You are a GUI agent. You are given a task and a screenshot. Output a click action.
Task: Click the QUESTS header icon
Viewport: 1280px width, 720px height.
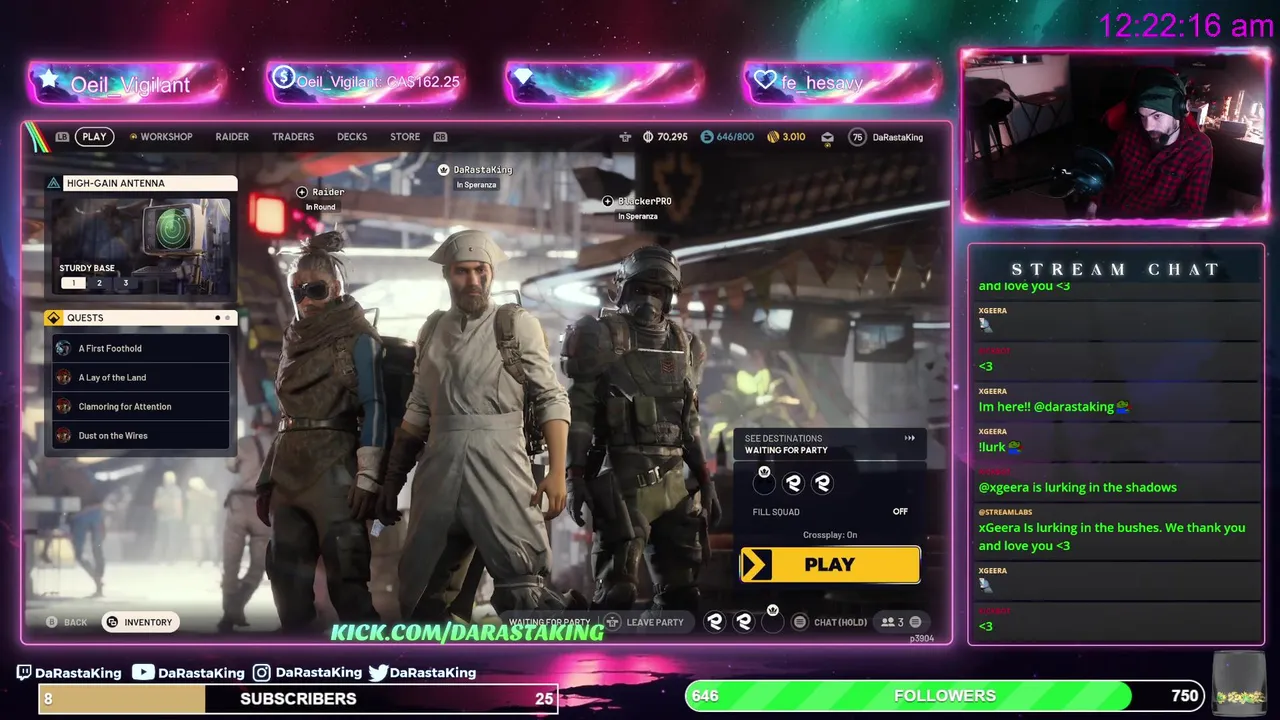coord(54,318)
